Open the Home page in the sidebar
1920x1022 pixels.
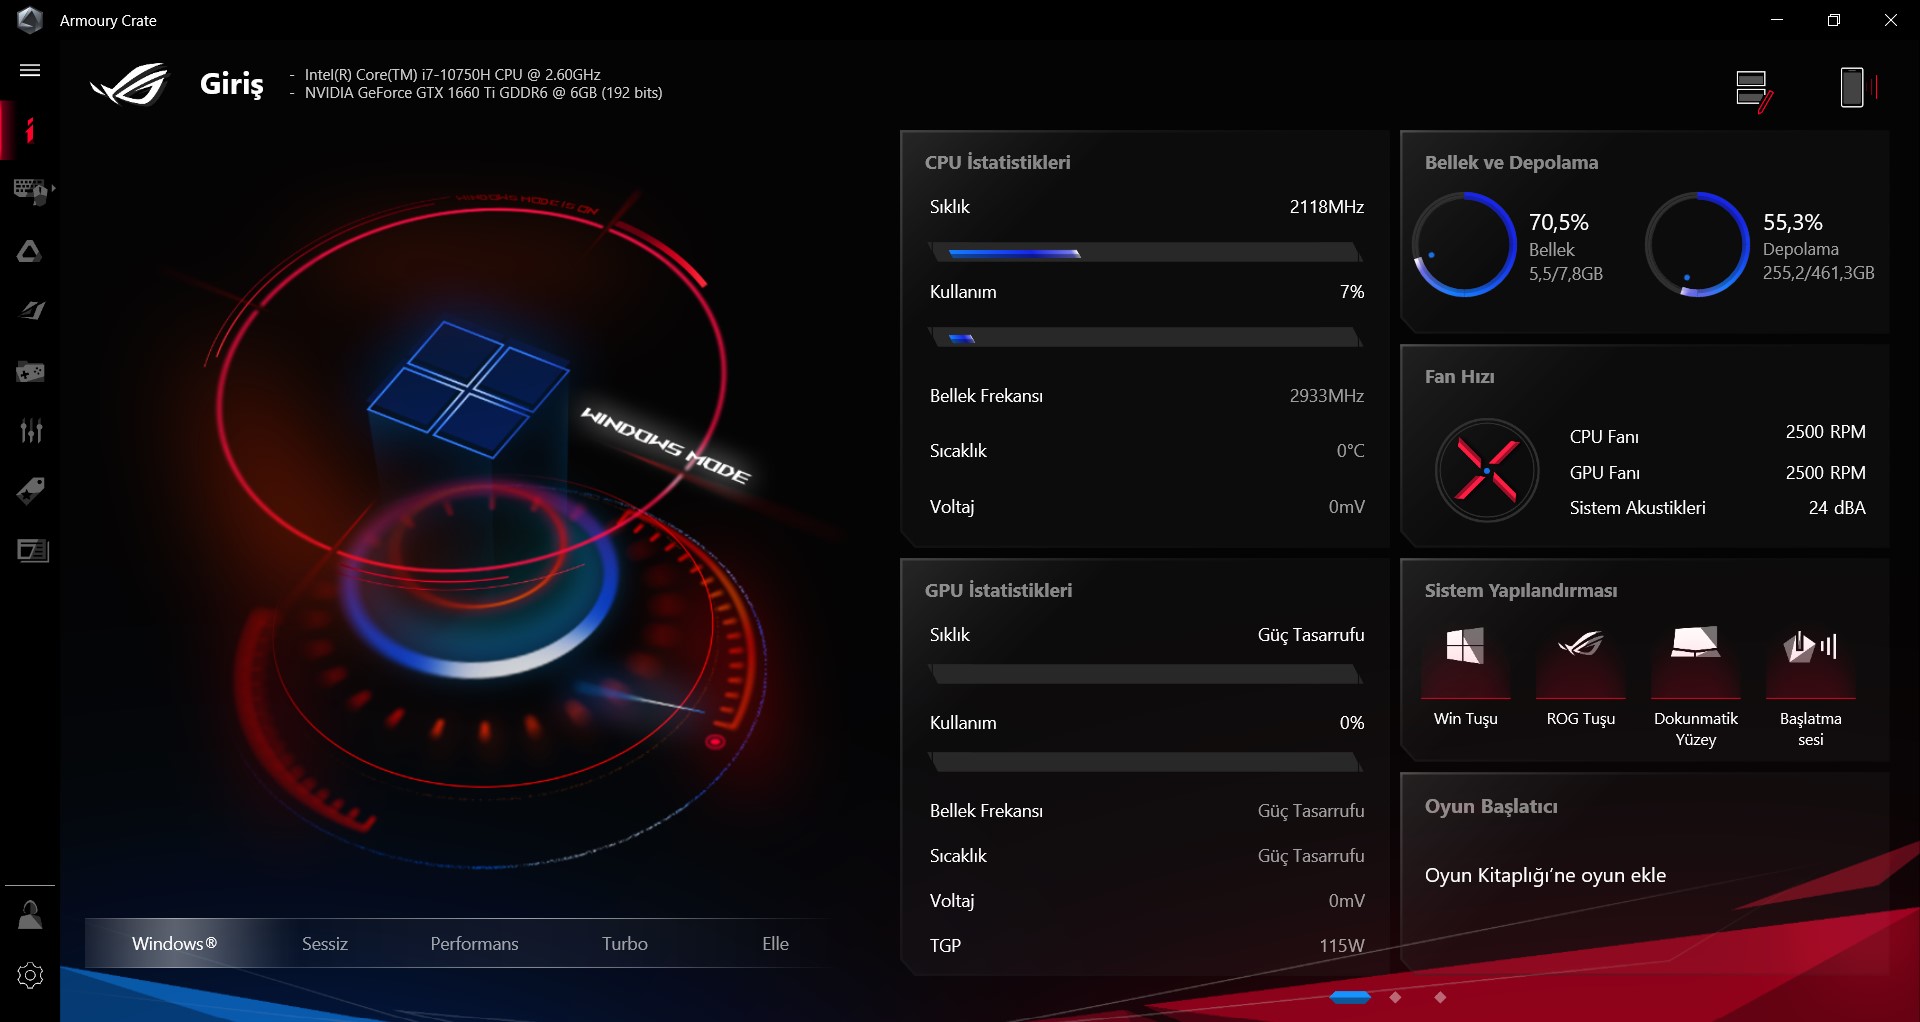pos(30,130)
